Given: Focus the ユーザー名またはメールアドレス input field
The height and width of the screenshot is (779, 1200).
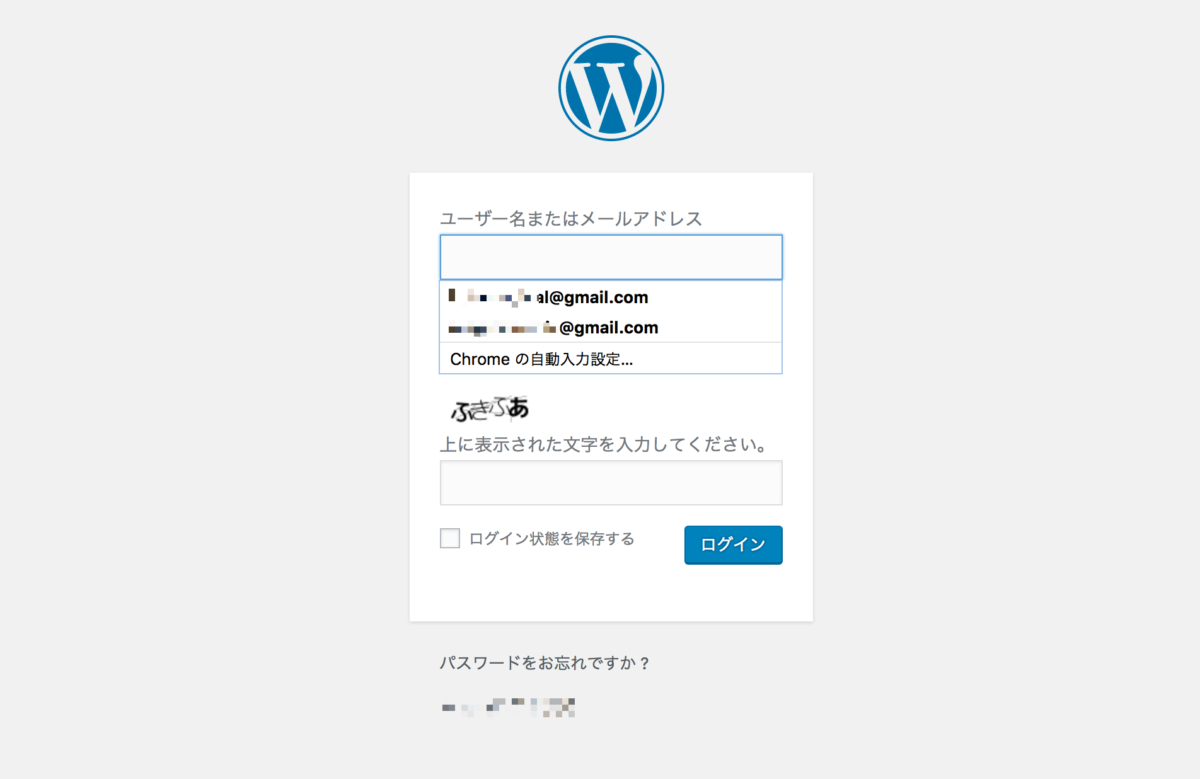Looking at the screenshot, I should [611, 257].
